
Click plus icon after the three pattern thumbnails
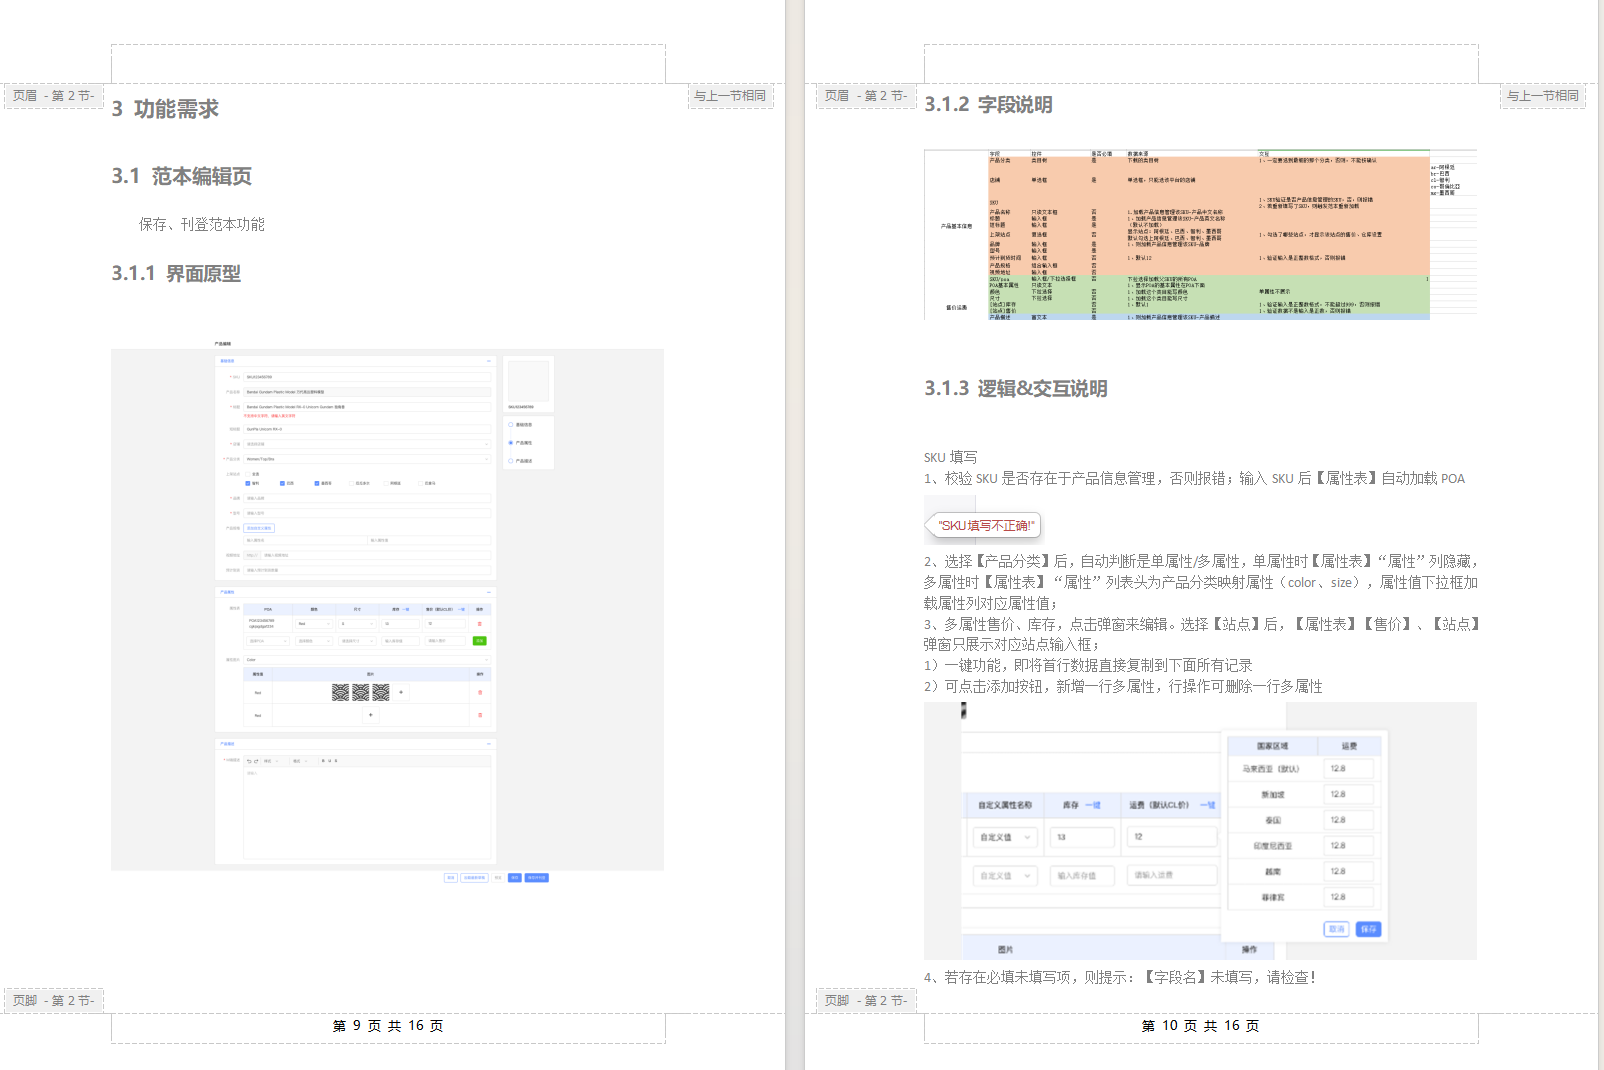point(402,692)
